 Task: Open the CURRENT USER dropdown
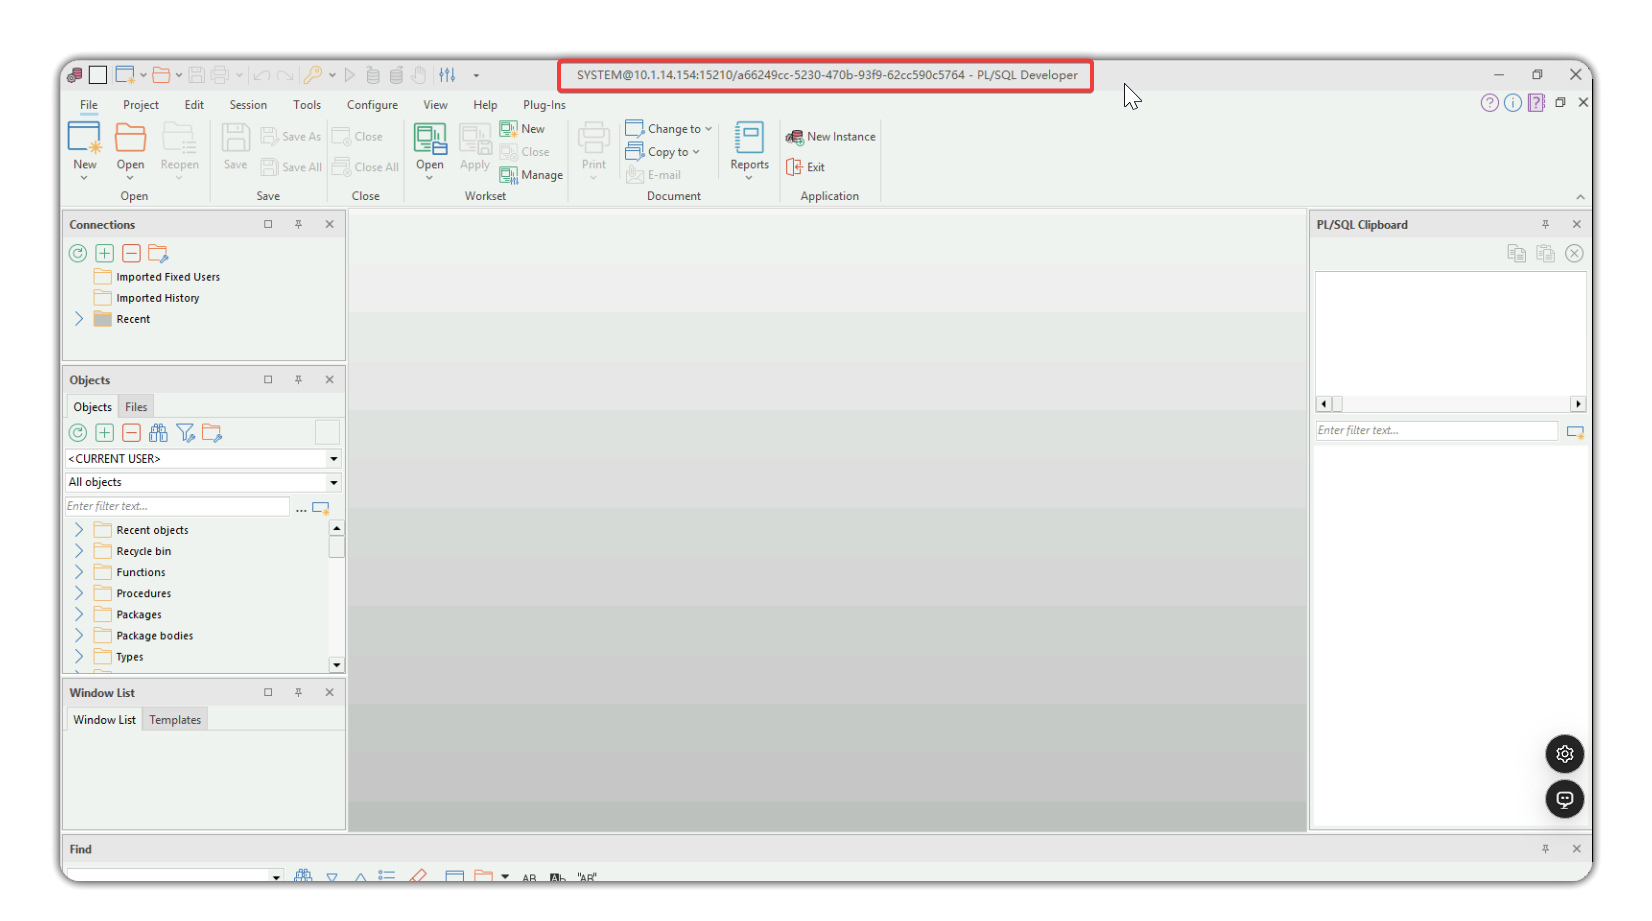pyautogui.click(x=333, y=459)
